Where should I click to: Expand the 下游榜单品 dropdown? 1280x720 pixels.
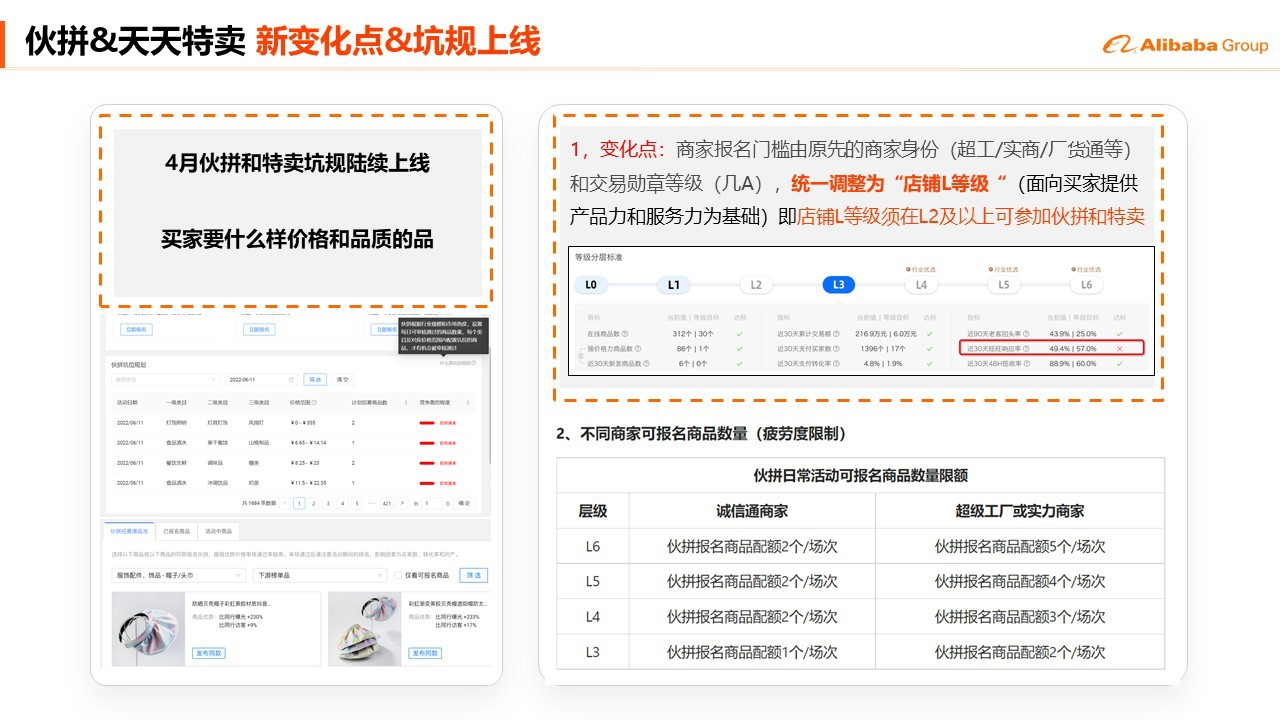coord(319,576)
